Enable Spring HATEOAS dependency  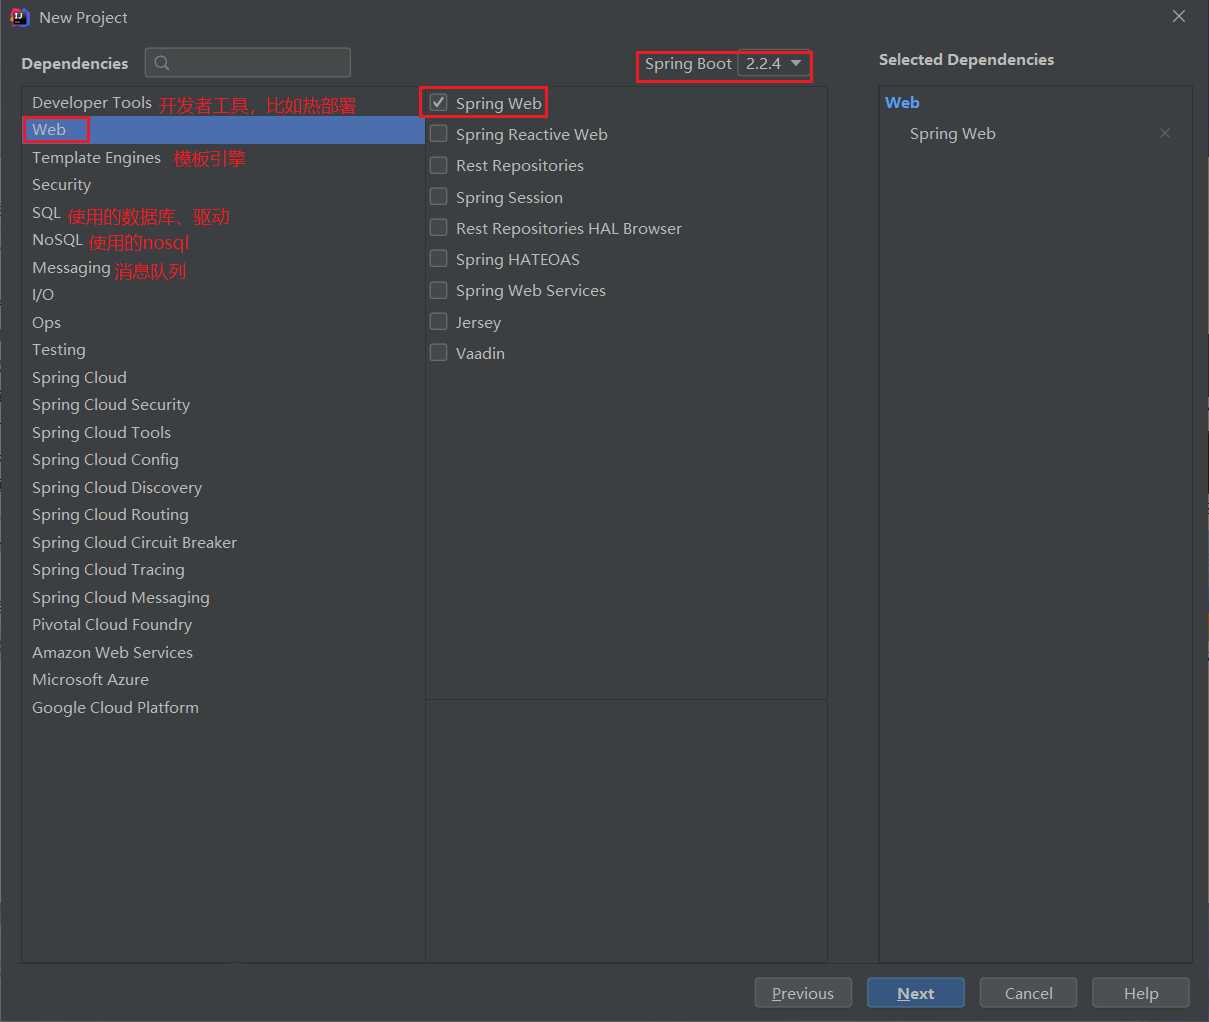tap(438, 258)
